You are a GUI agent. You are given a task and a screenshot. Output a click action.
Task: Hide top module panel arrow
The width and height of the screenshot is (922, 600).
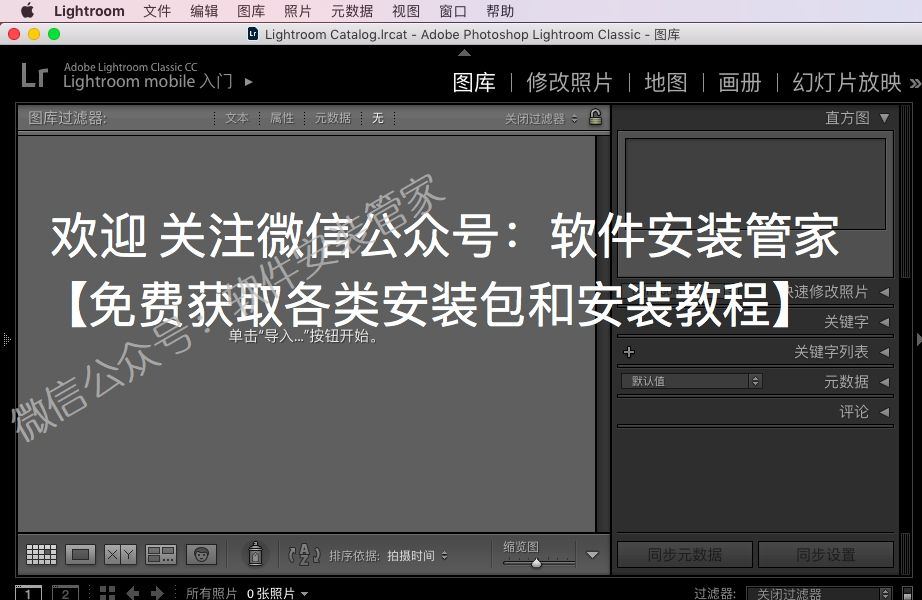[464, 53]
